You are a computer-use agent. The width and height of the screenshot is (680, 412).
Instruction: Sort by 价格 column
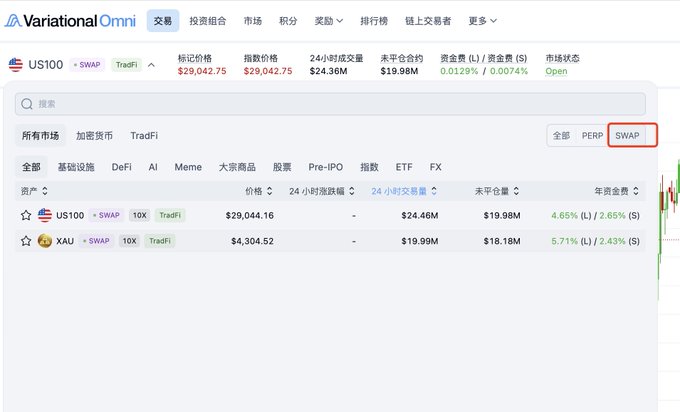(x=258, y=191)
